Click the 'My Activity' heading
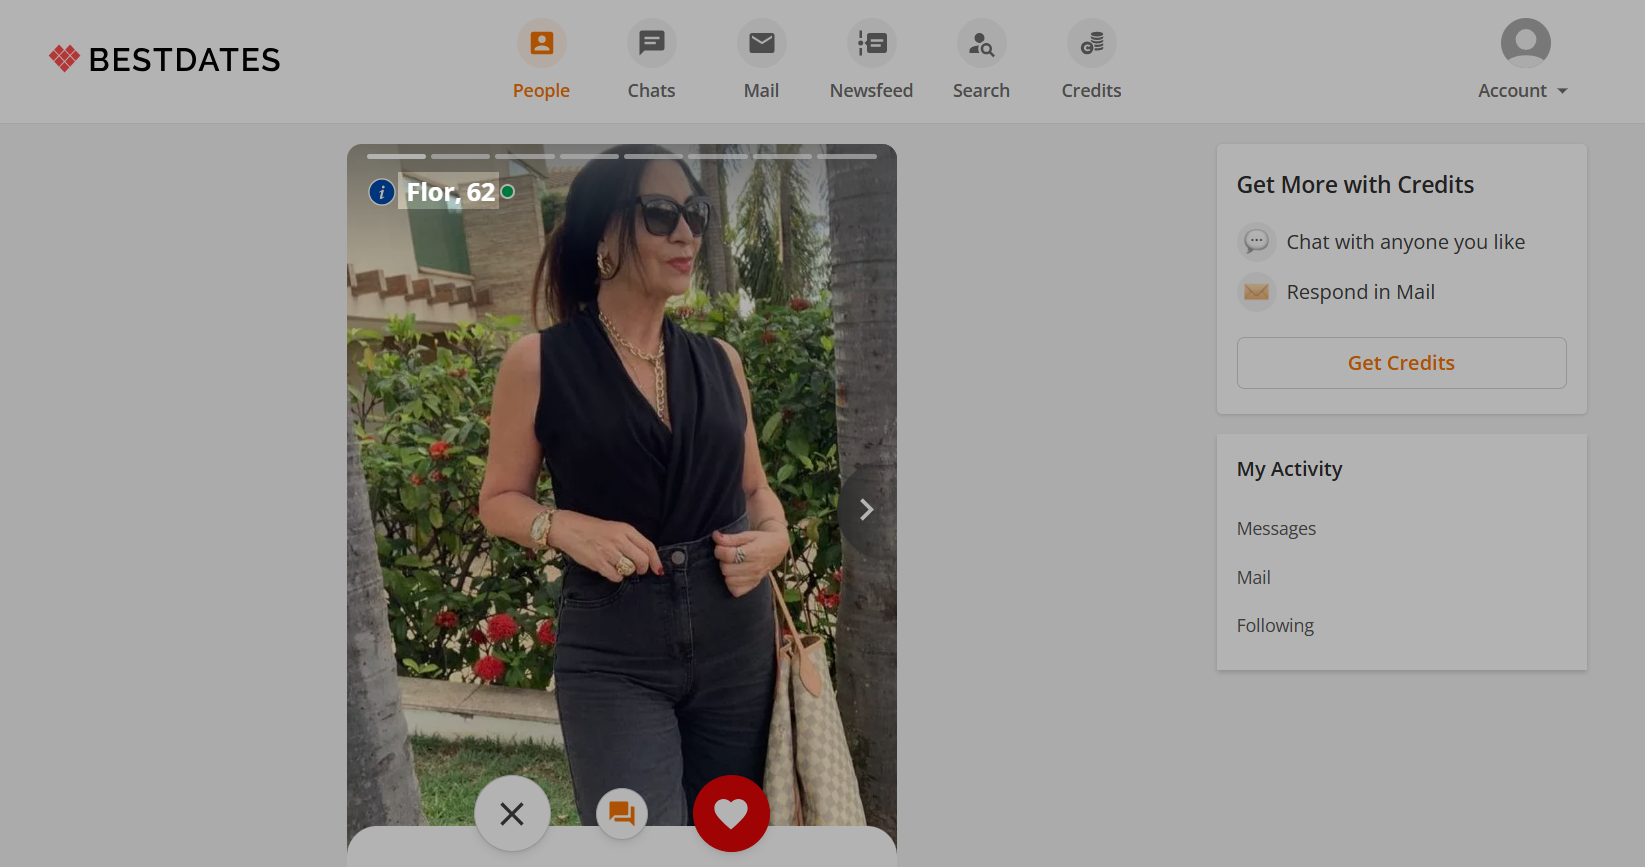The height and width of the screenshot is (867, 1645). click(x=1289, y=469)
